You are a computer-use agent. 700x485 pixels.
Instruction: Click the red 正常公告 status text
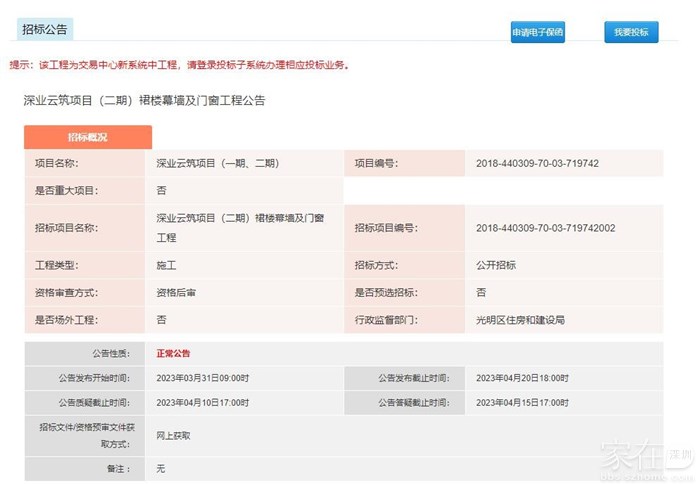(x=173, y=353)
